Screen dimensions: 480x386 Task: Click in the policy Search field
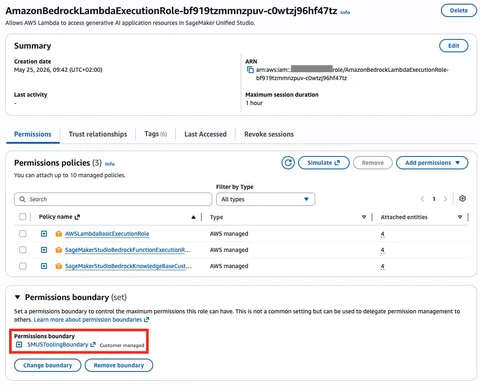tap(113, 199)
